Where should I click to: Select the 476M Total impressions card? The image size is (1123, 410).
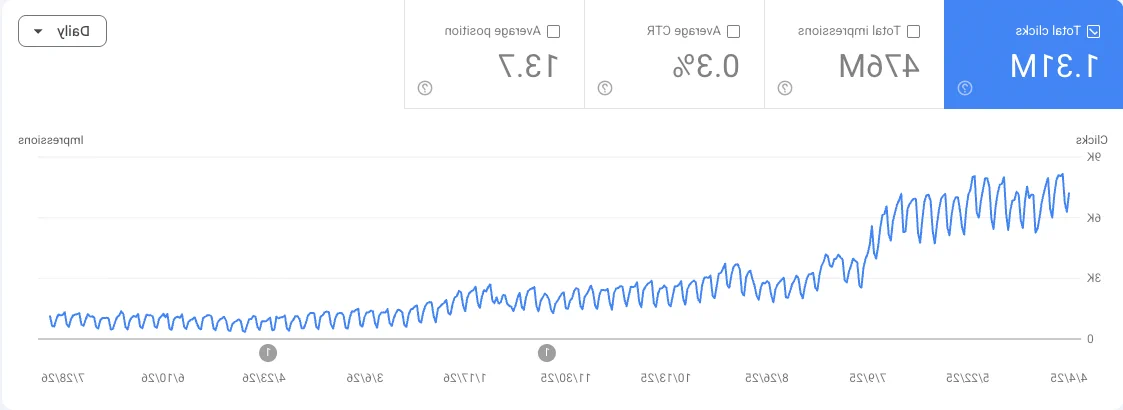point(854,54)
